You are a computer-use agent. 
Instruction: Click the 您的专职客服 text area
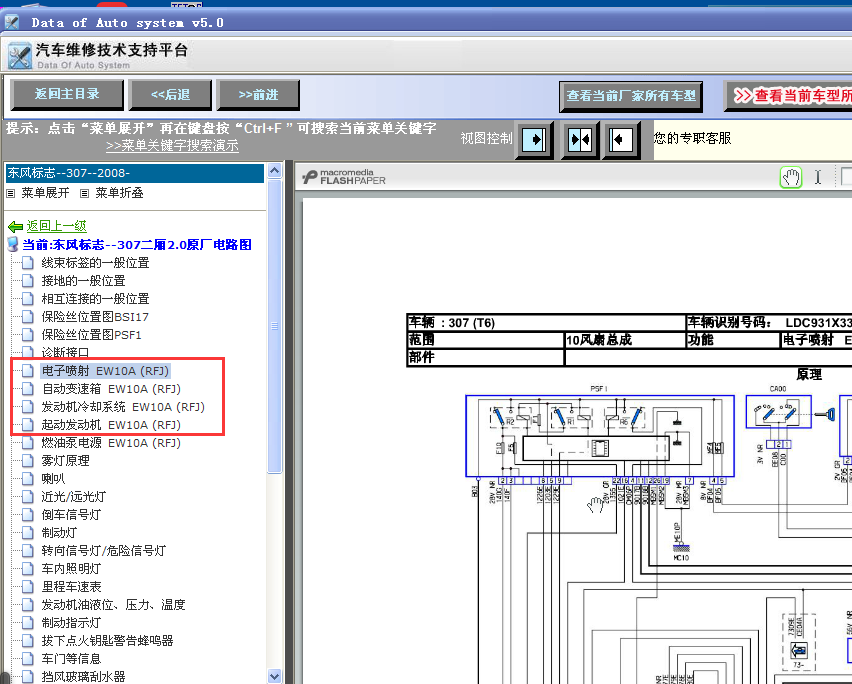tap(692, 138)
